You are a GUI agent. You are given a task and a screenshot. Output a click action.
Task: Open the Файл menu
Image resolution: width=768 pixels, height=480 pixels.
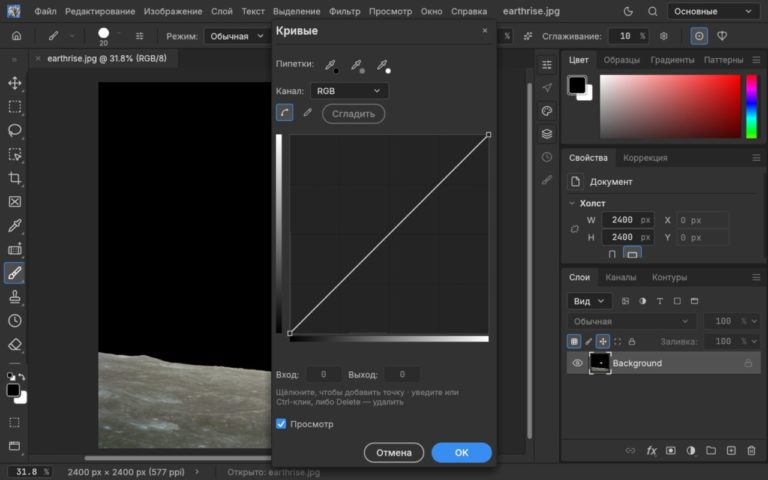pyautogui.click(x=45, y=11)
